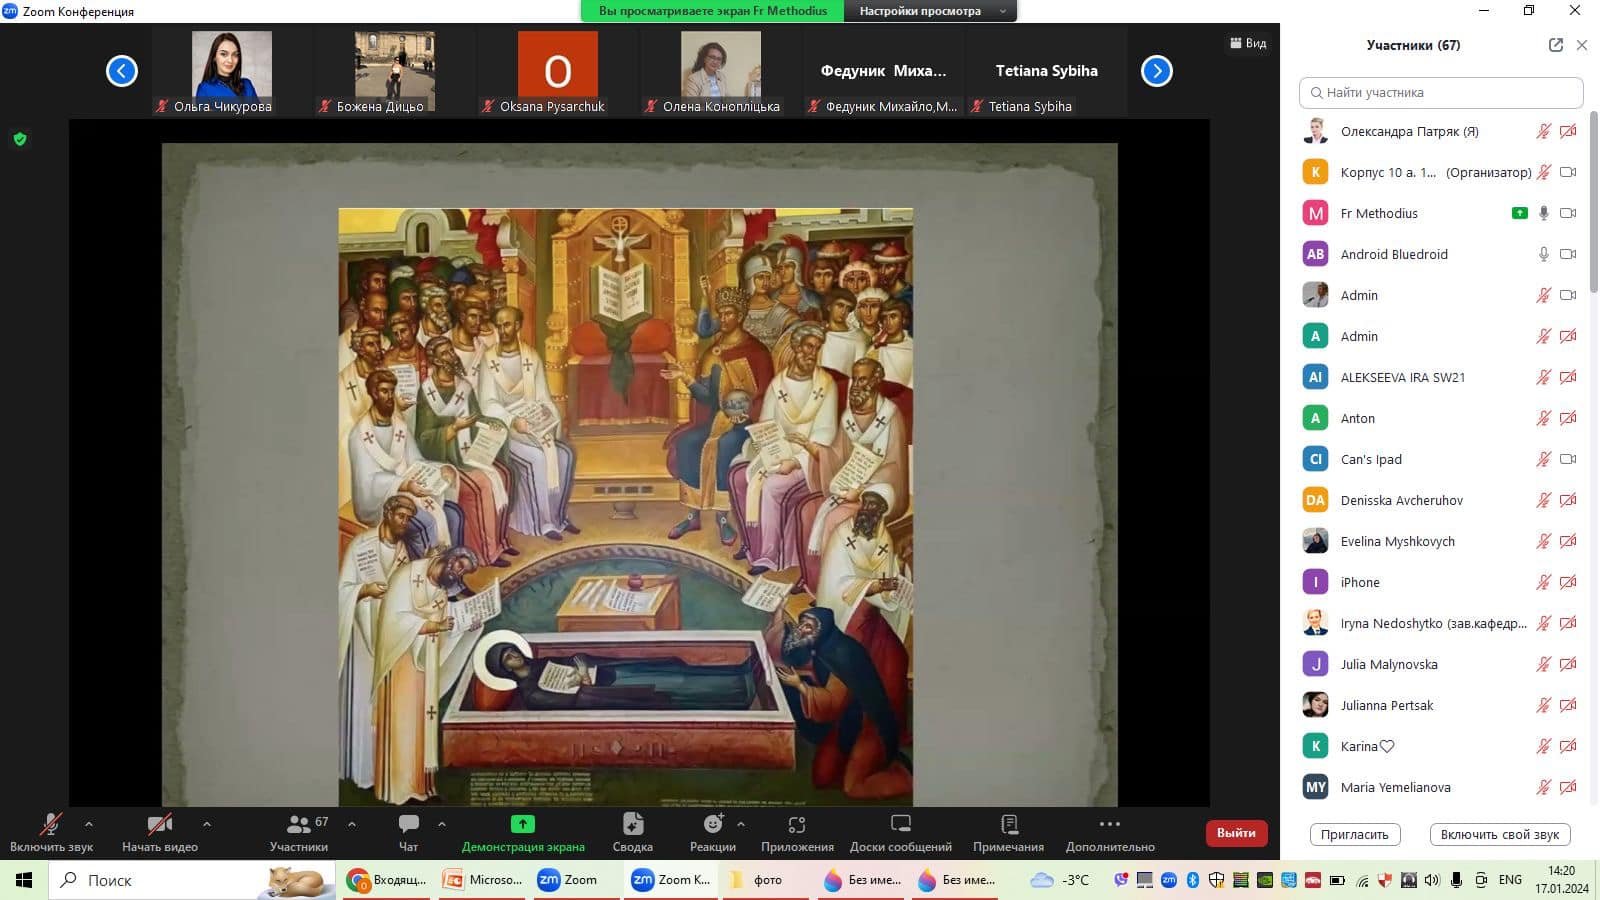Click the green encryption shield icon
1600x900 pixels.
[20, 139]
